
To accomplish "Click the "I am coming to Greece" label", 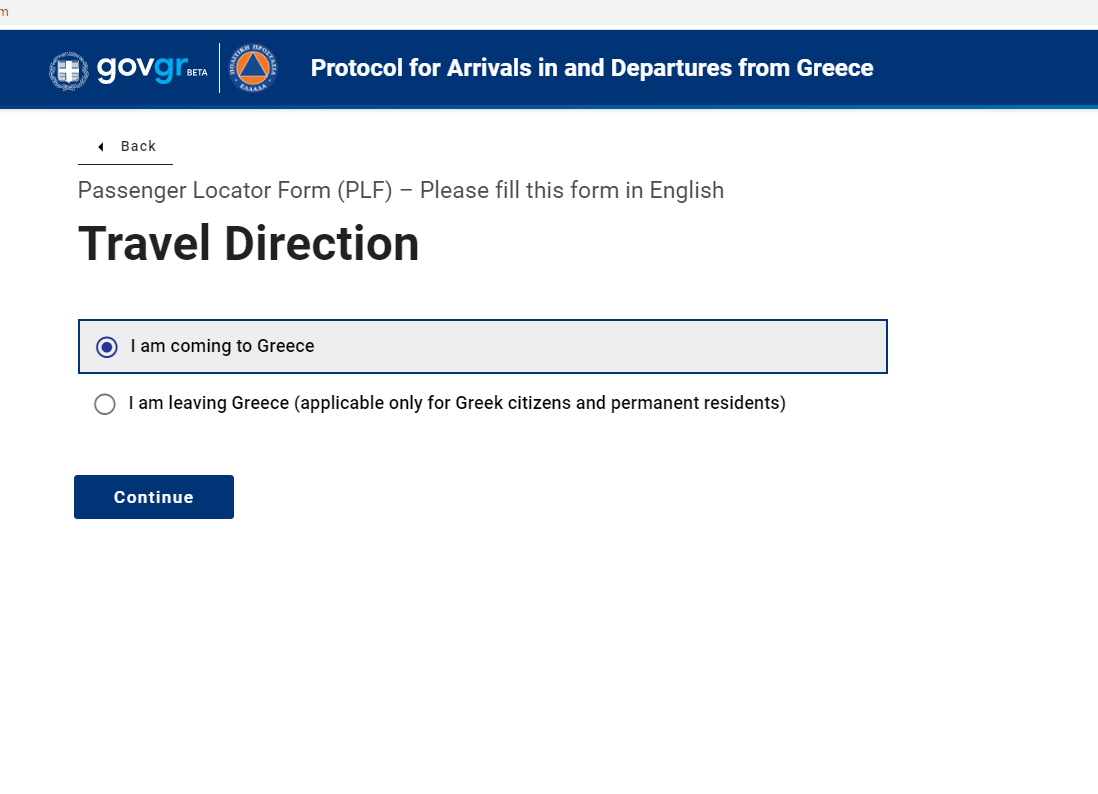I will click(x=222, y=346).
